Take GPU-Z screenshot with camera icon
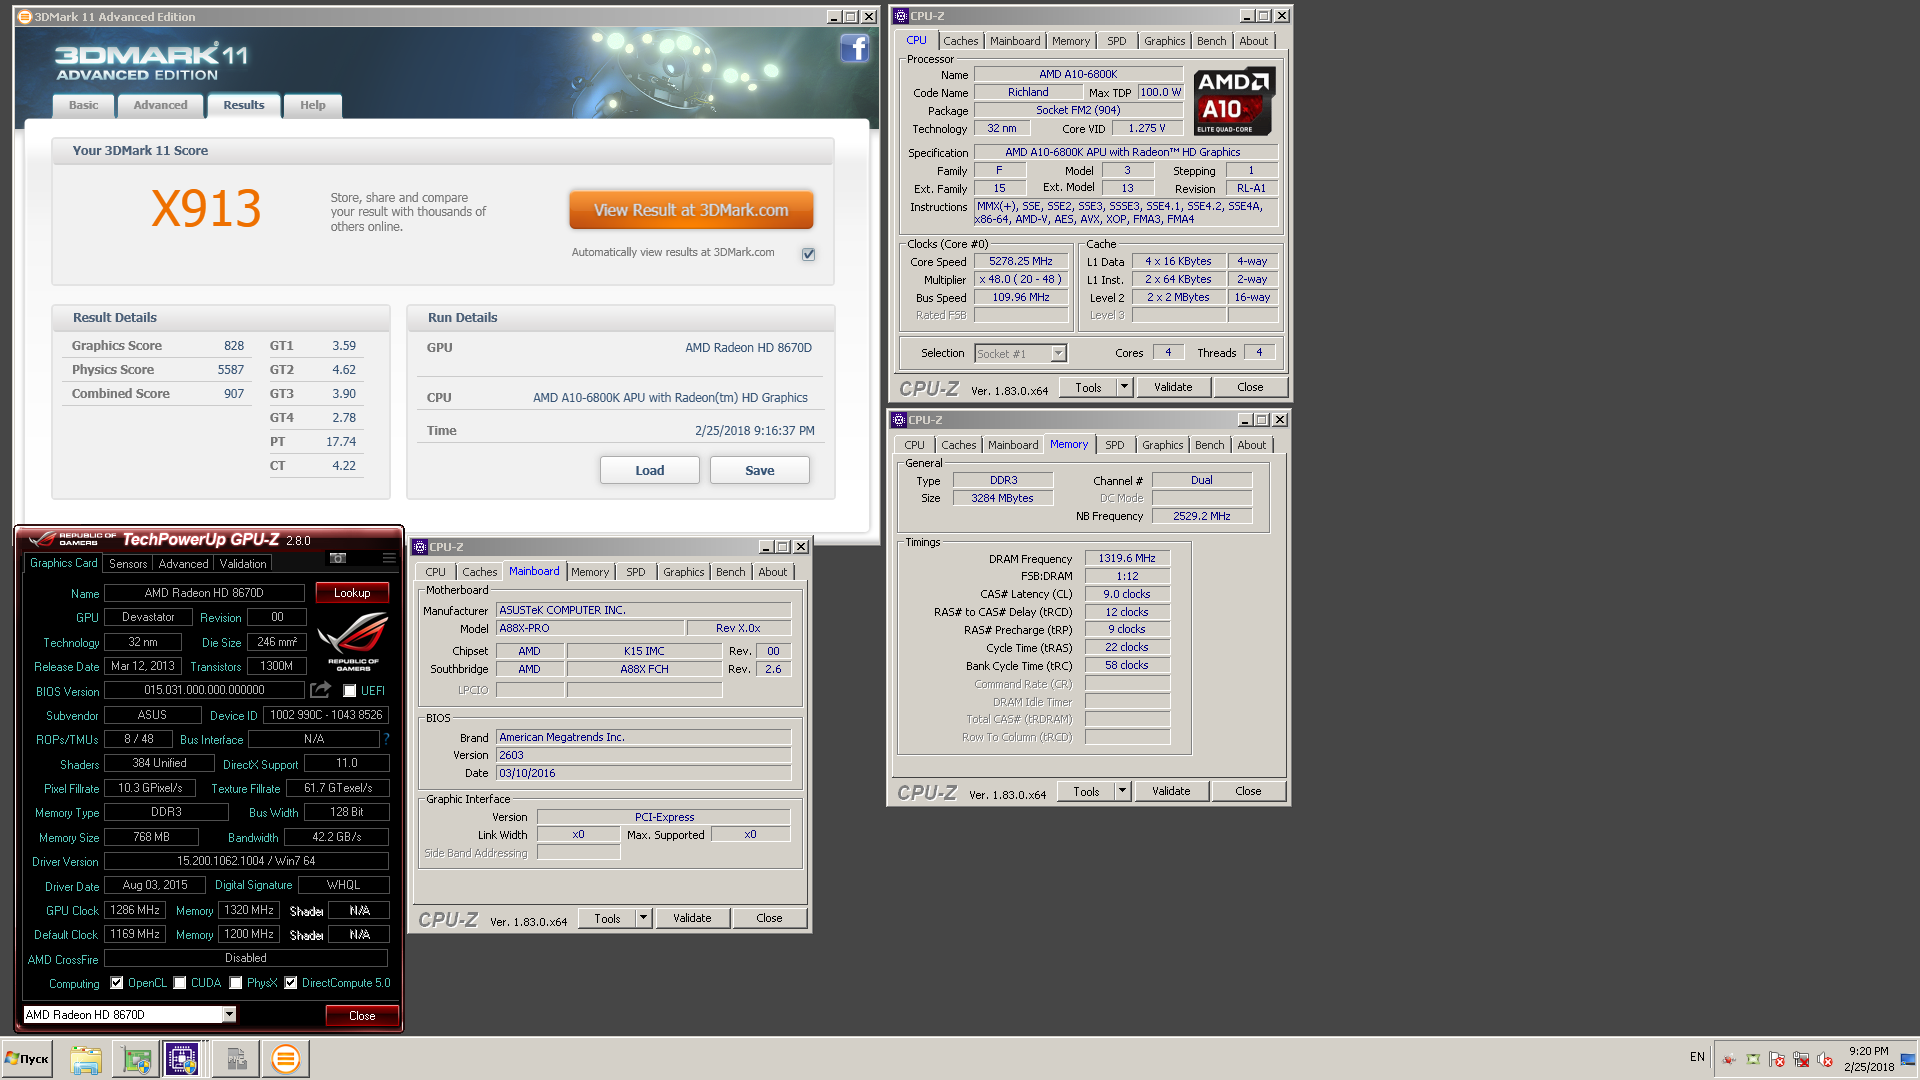1920x1080 pixels. click(x=338, y=558)
